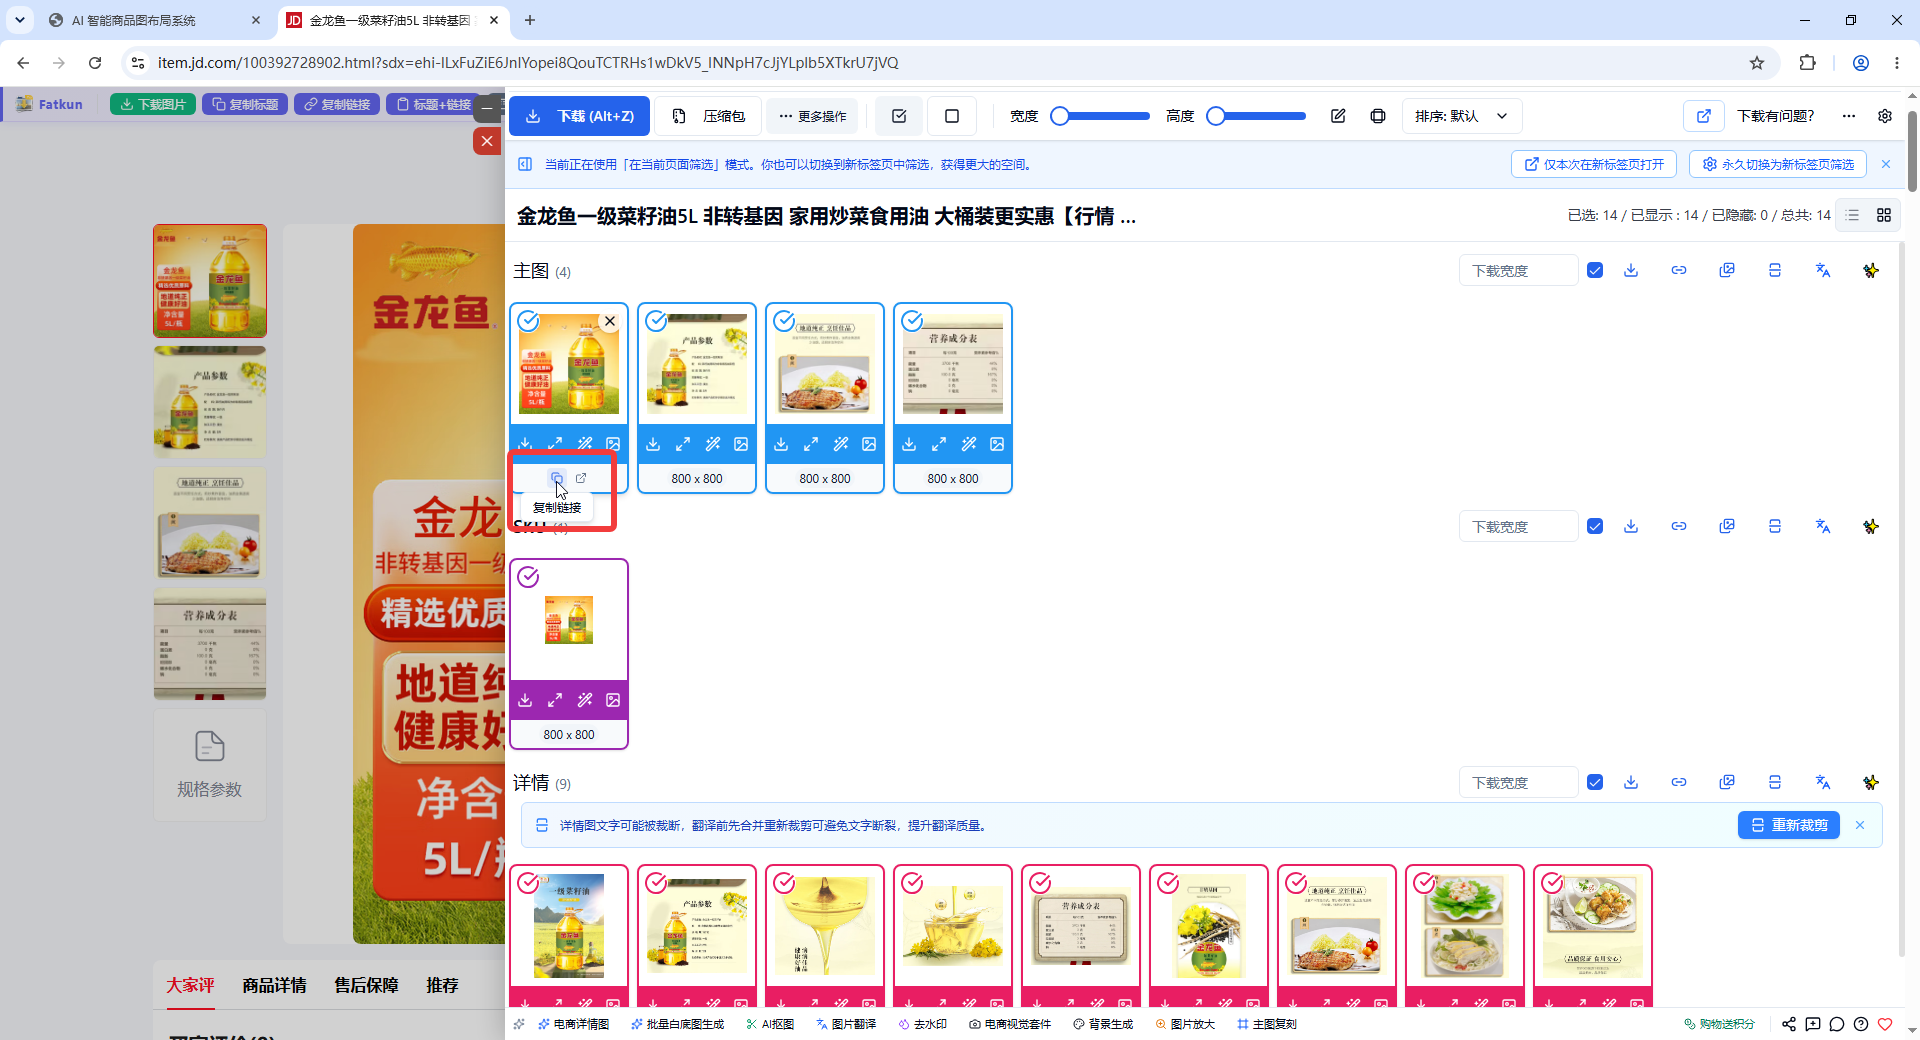Click the edit pencil icon beside height slider

pyautogui.click(x=1338, y=116)
